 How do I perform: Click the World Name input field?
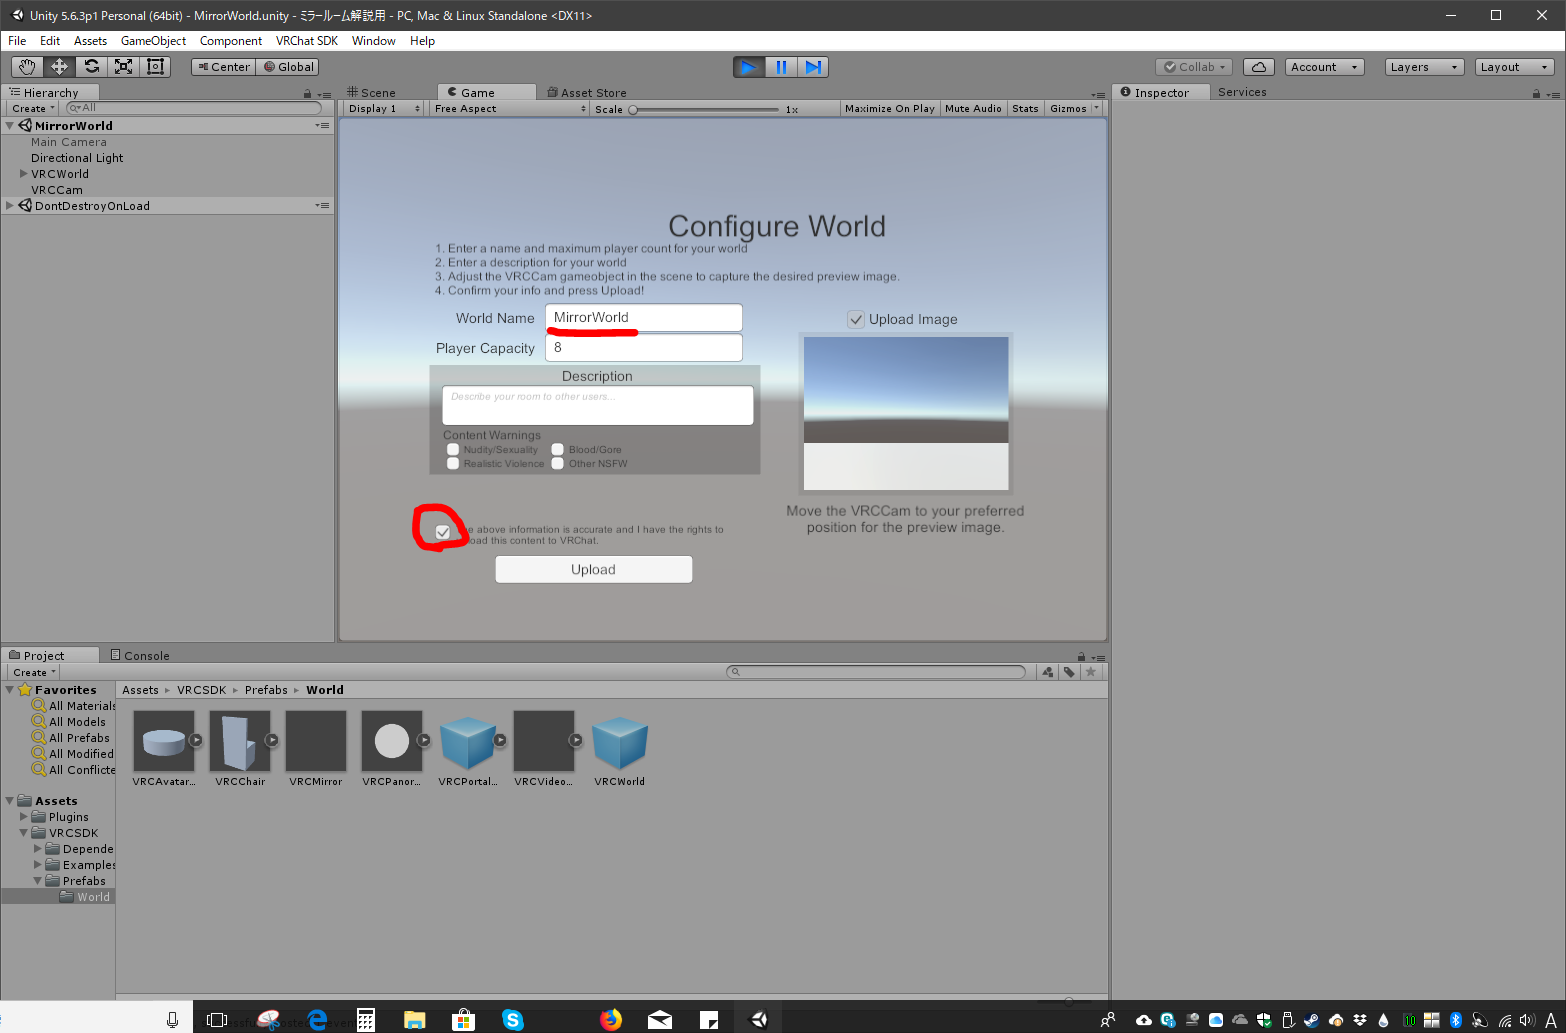[x=644, y=318]
